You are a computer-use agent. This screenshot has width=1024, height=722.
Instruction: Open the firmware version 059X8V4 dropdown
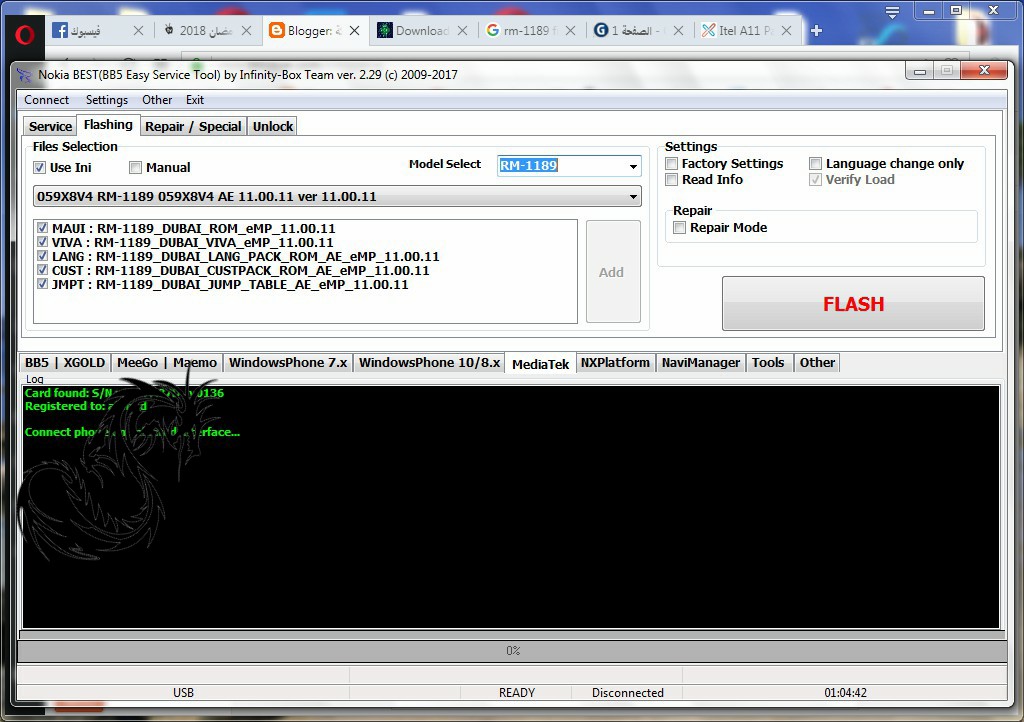point(633,197)
